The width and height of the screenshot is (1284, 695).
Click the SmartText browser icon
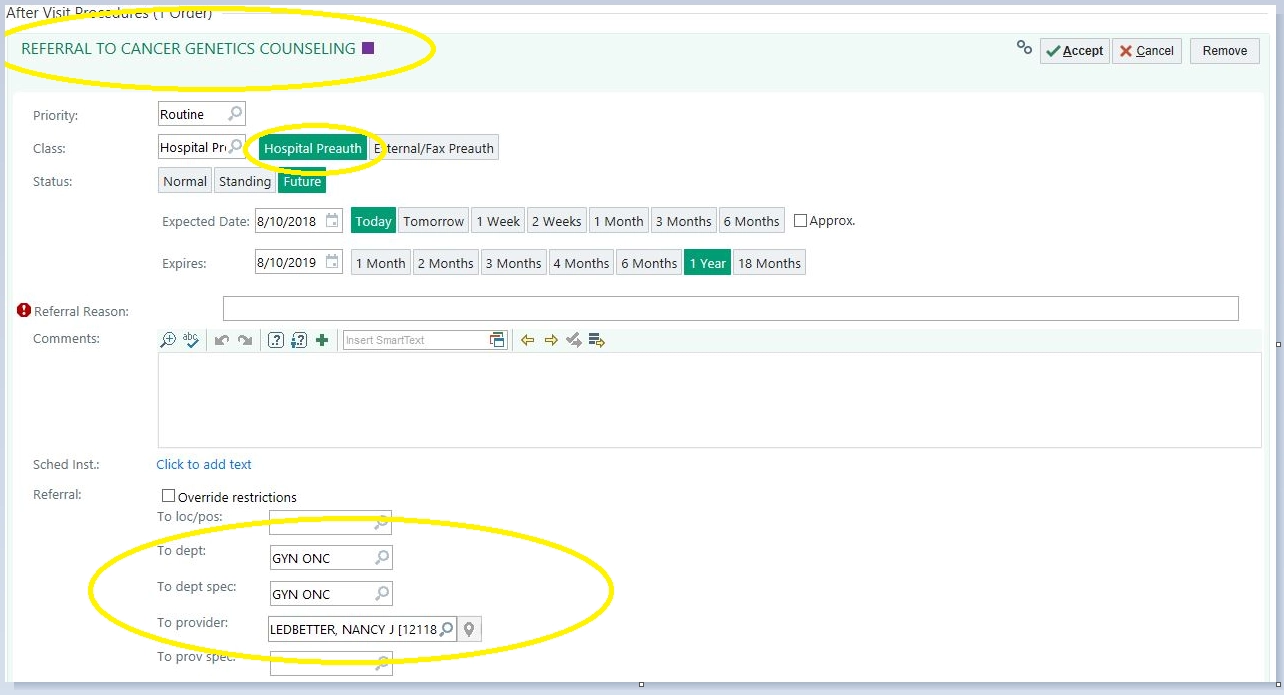[x=497, y=340]
